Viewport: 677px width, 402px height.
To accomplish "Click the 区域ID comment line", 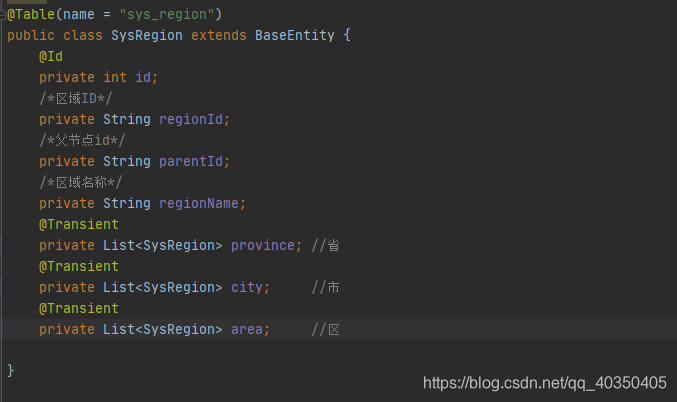I will tap(76, 98).
